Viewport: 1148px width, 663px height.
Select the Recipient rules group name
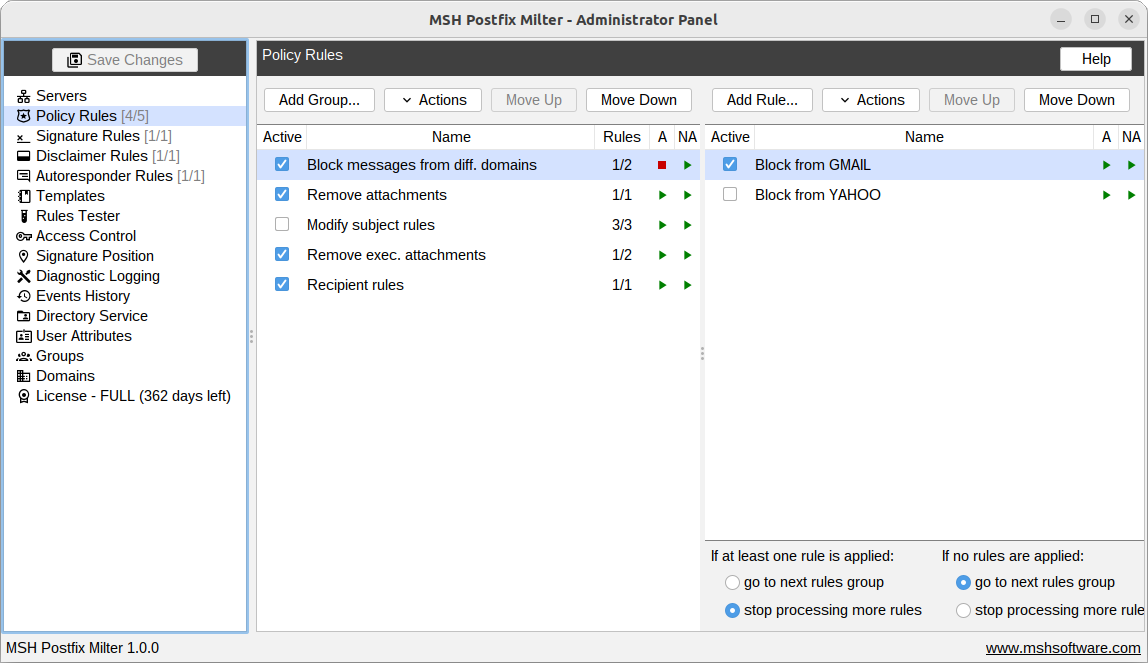355,285
